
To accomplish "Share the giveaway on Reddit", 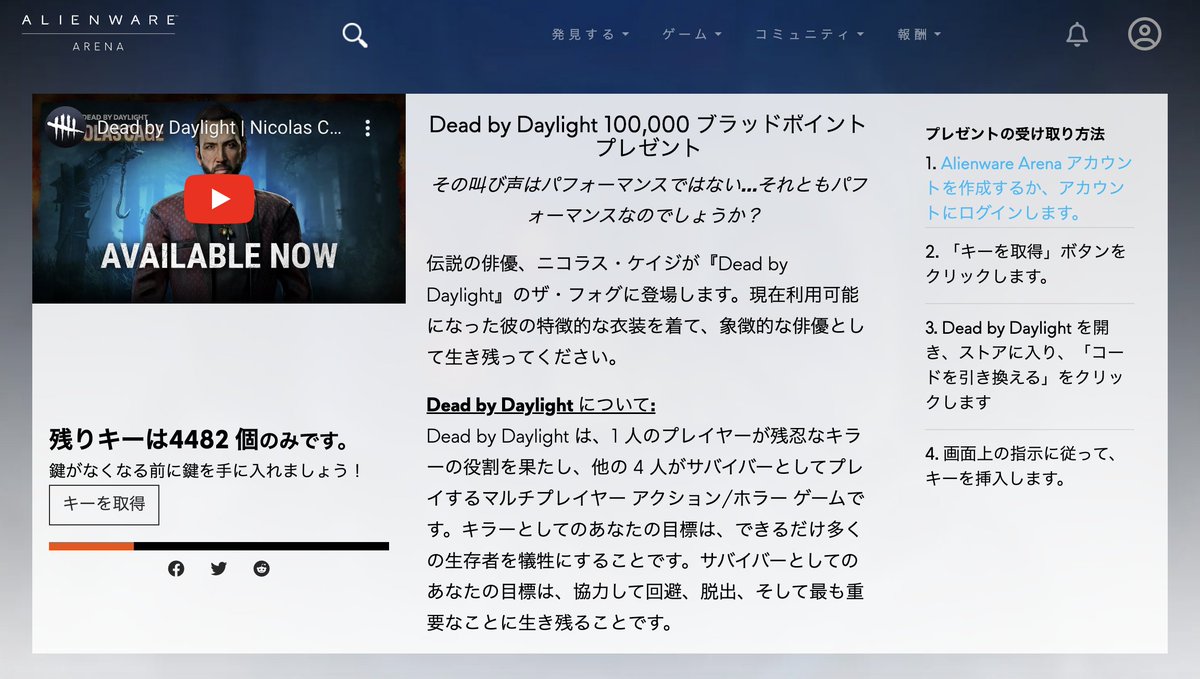I will click(x=262, y=569).
